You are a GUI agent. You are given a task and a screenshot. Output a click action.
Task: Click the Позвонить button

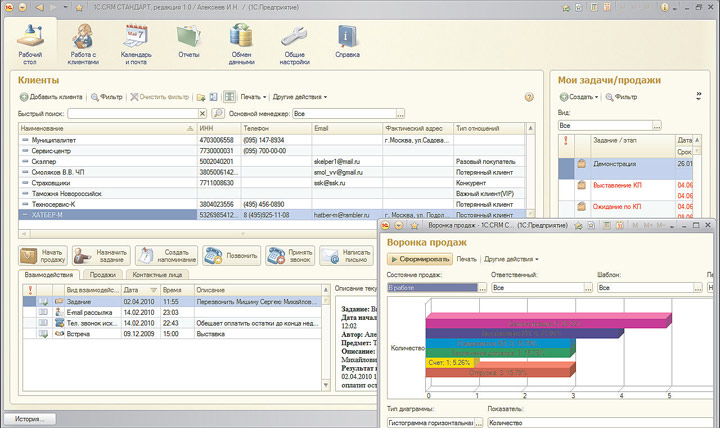[231, 256]
